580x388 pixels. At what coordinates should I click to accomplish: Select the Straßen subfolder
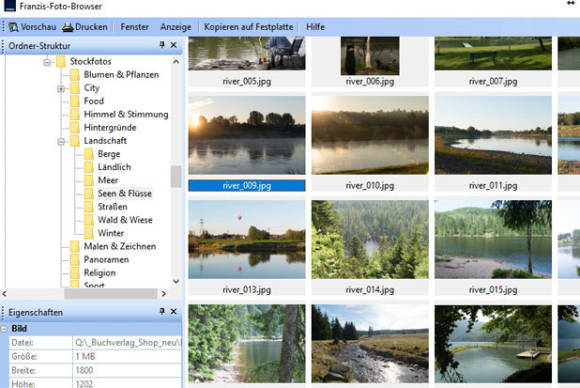click(112, 207)
